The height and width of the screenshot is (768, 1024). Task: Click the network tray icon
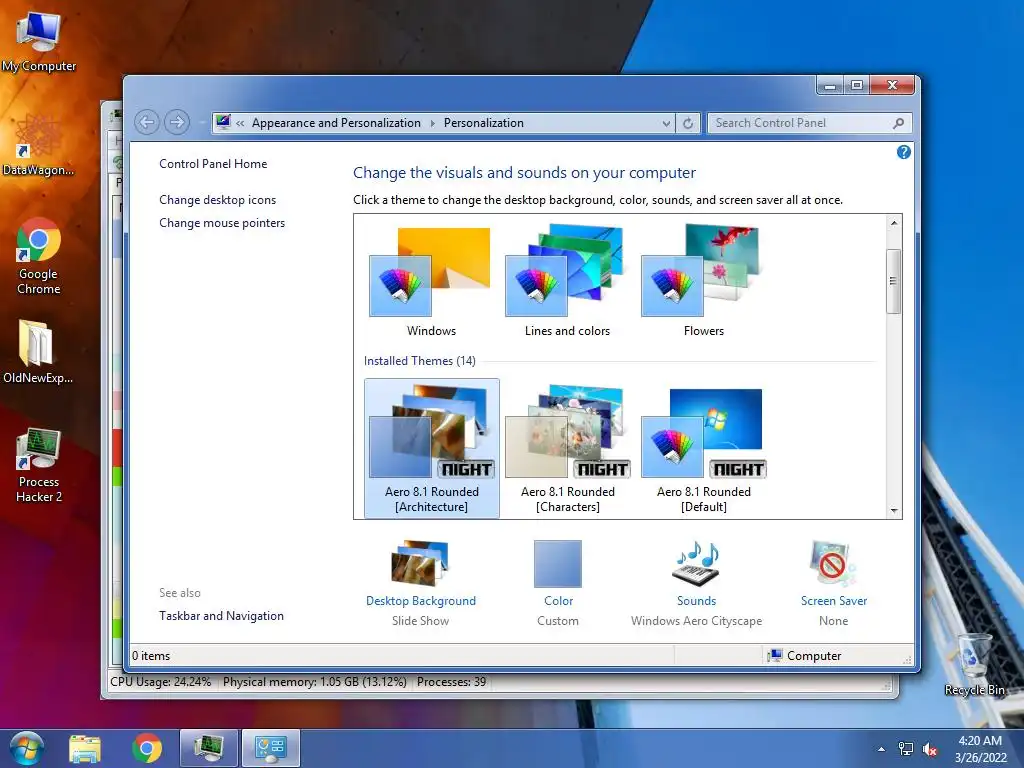click(906, 749)
